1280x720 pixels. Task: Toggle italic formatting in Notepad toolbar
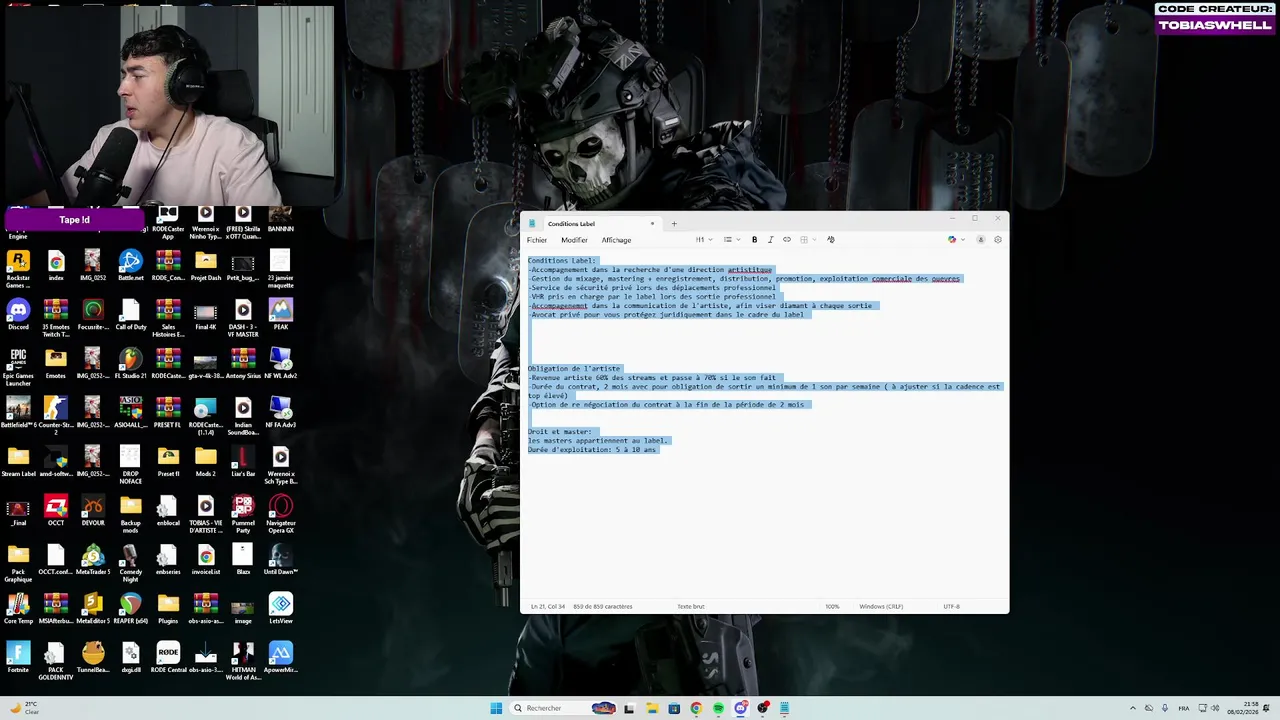pyautogui.click(x=770, y=240)
